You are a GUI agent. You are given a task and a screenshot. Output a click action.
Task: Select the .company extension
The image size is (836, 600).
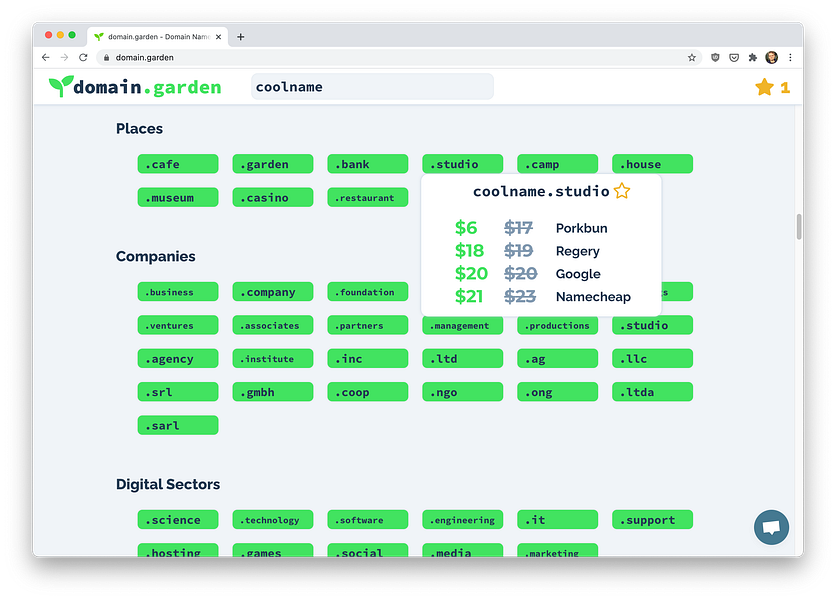[273, 292]
